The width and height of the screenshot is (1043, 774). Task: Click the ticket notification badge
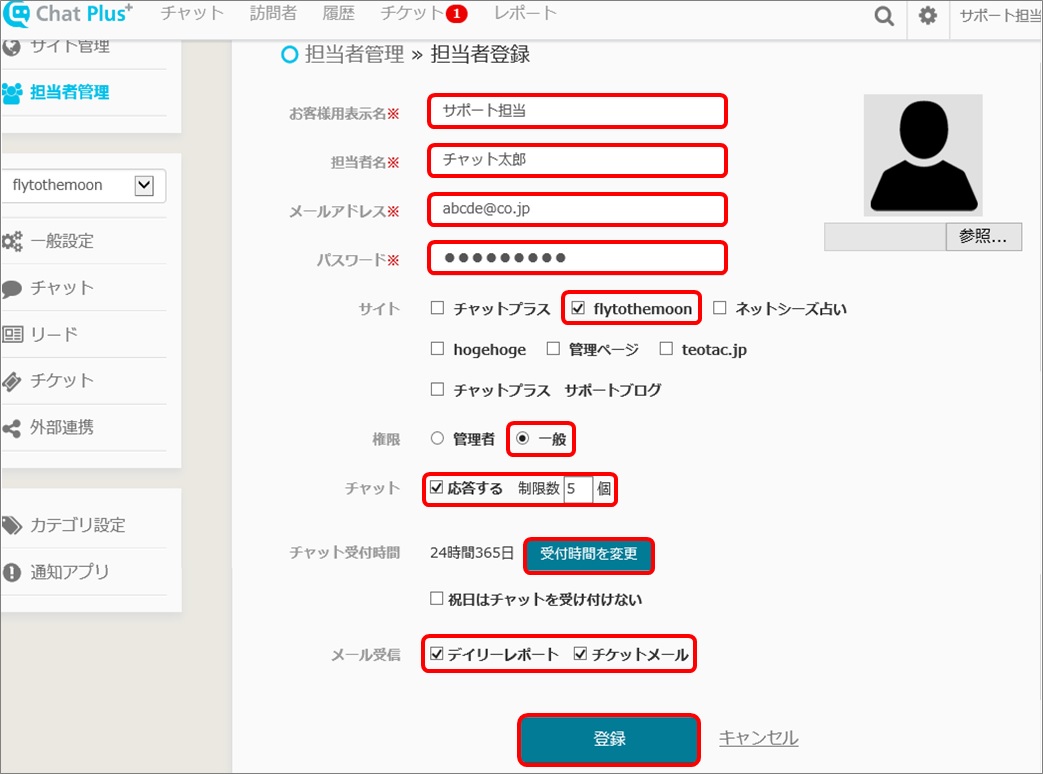pyautogui.click(x=456, y=13)
